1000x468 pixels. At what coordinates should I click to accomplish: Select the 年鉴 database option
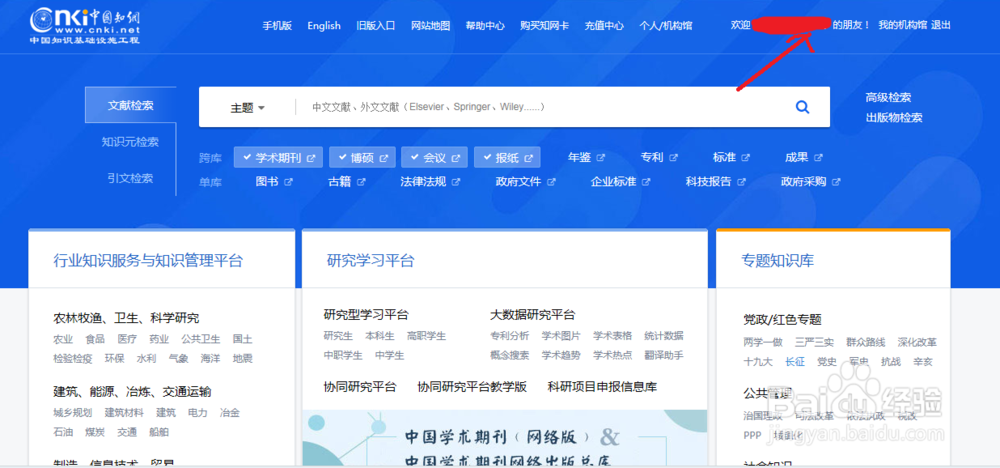pyautogui.click(x=579, y=157)
